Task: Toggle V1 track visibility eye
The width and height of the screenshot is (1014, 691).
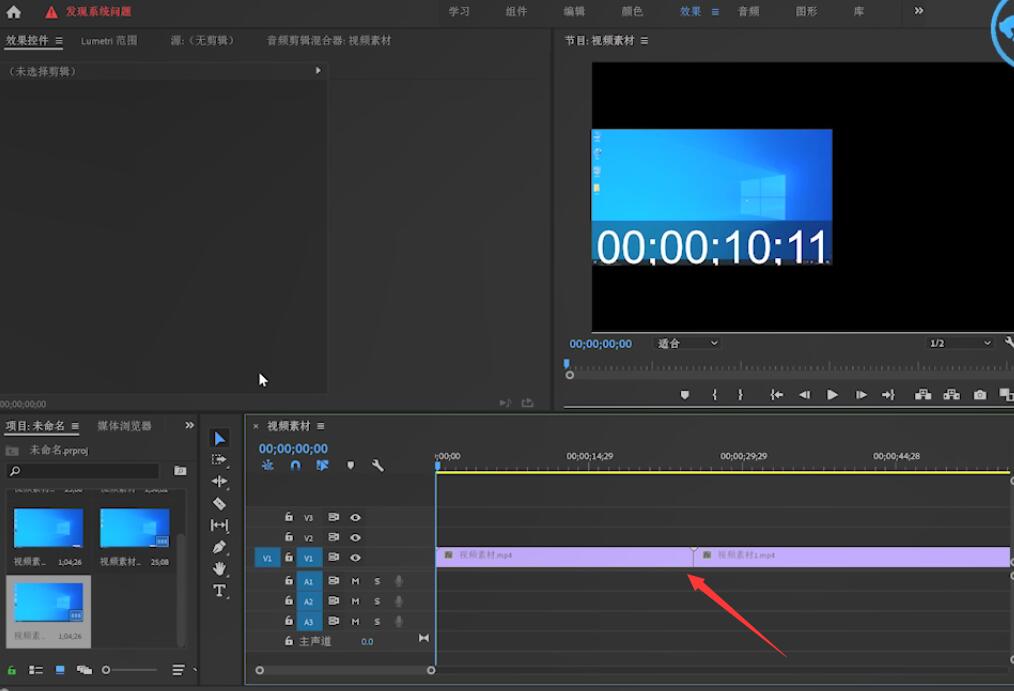Action: coord(355,558)
